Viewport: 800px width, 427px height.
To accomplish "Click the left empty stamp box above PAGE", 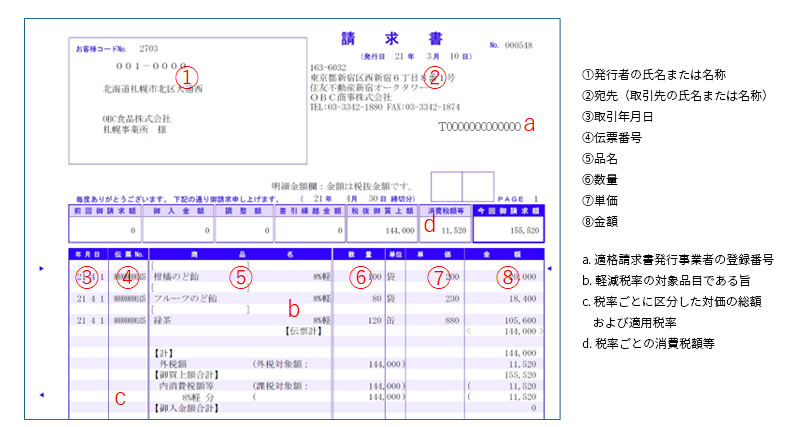I will [x=446, y=186].
